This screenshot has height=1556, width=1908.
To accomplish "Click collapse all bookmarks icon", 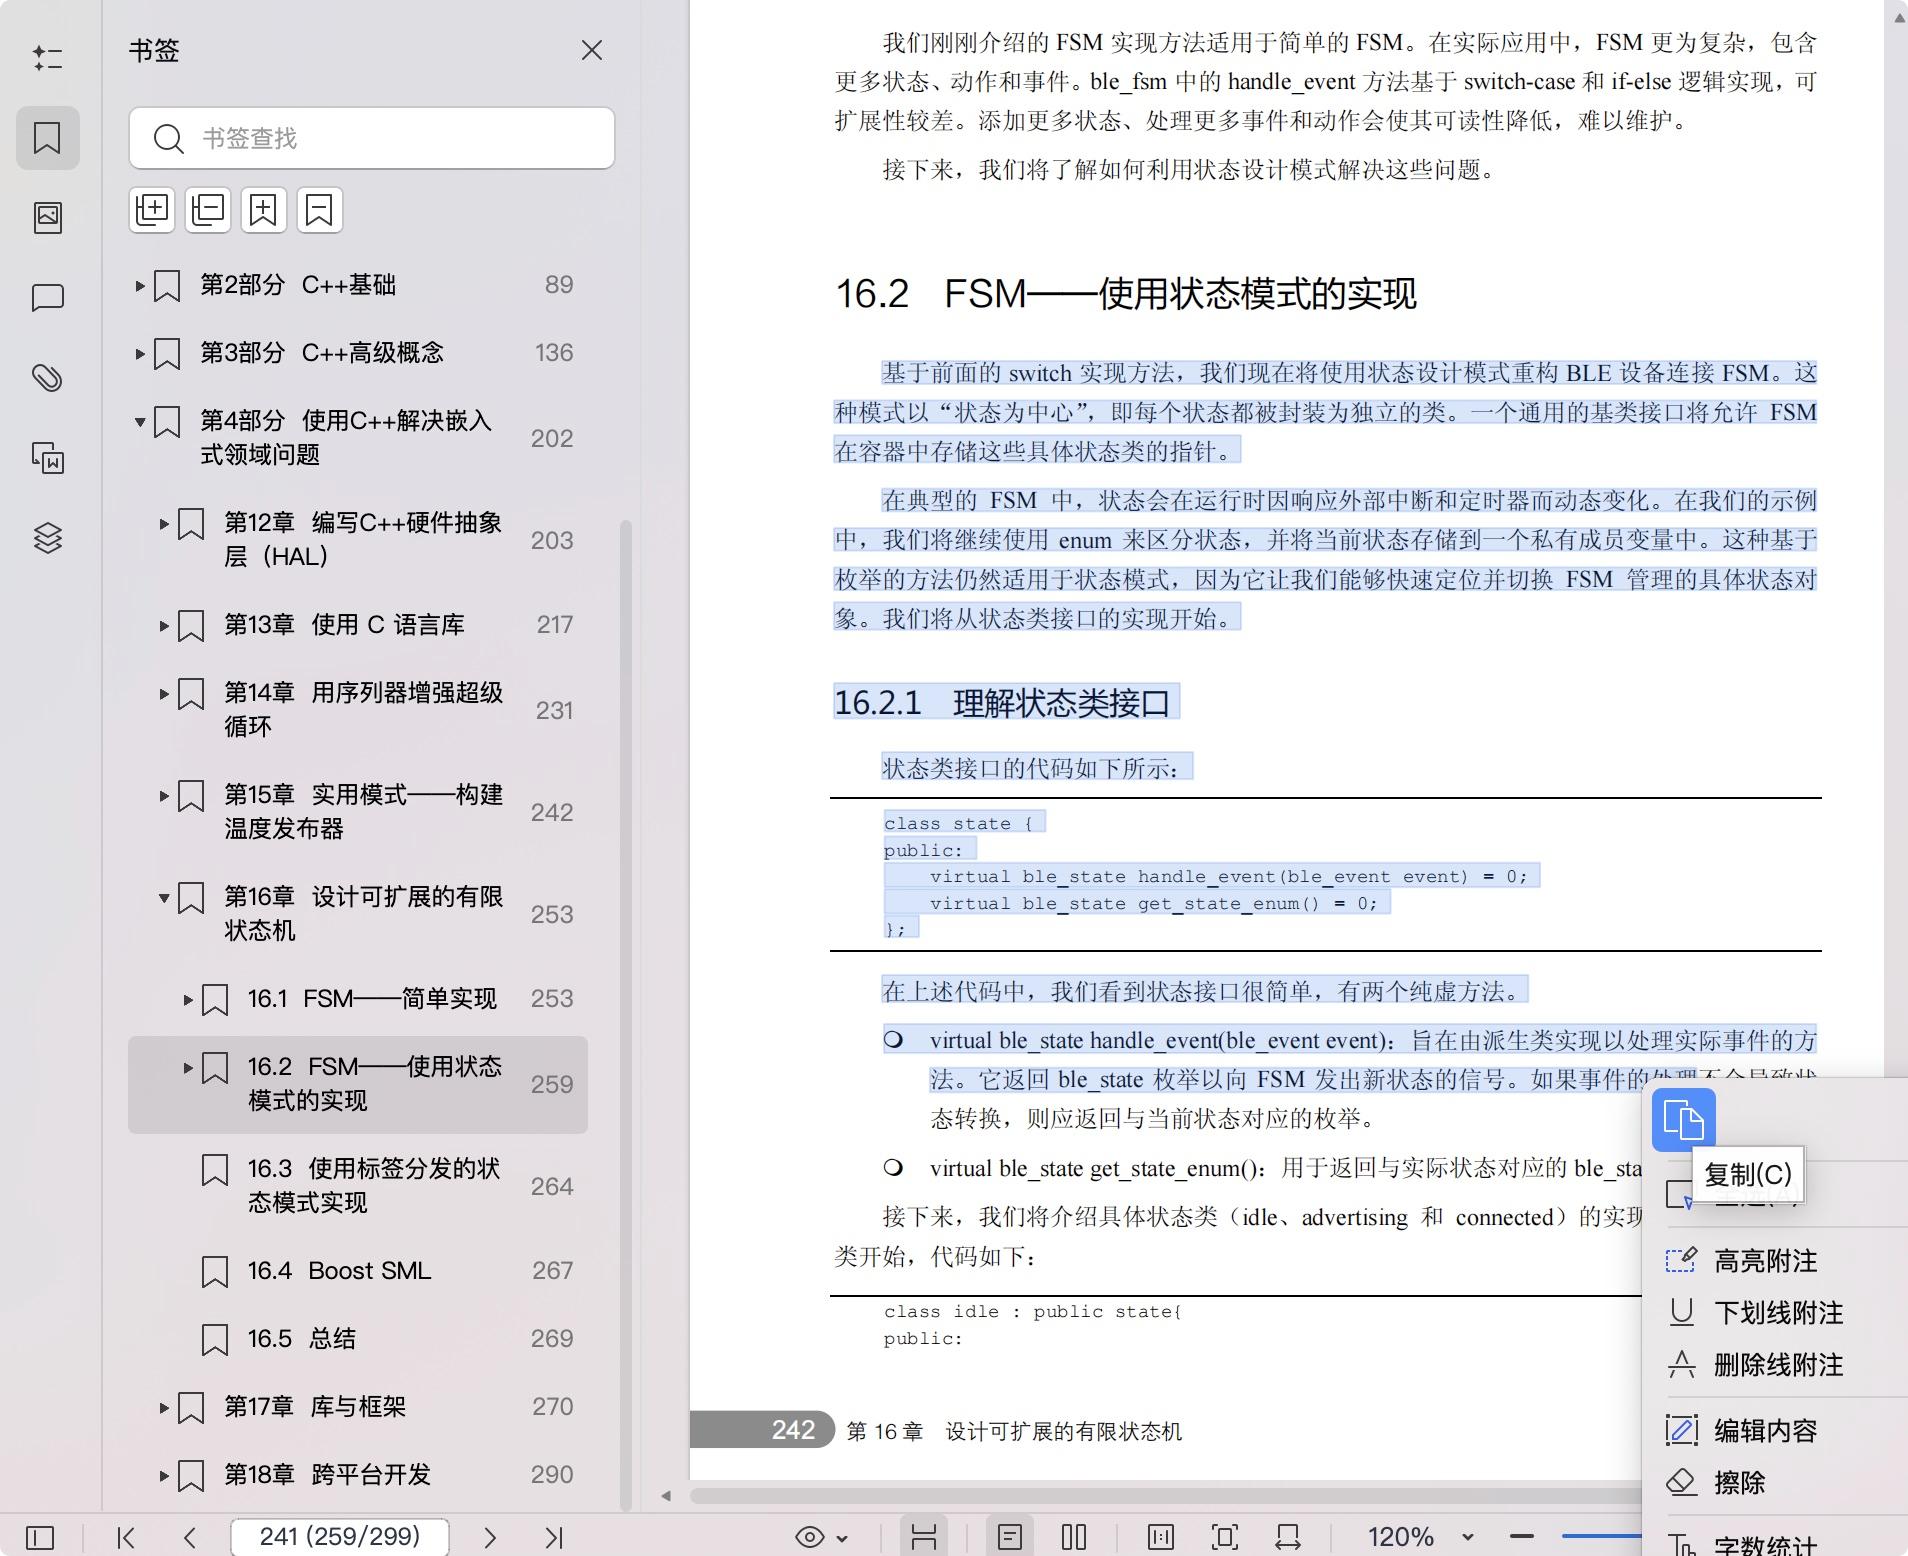I will coord(208,210).
